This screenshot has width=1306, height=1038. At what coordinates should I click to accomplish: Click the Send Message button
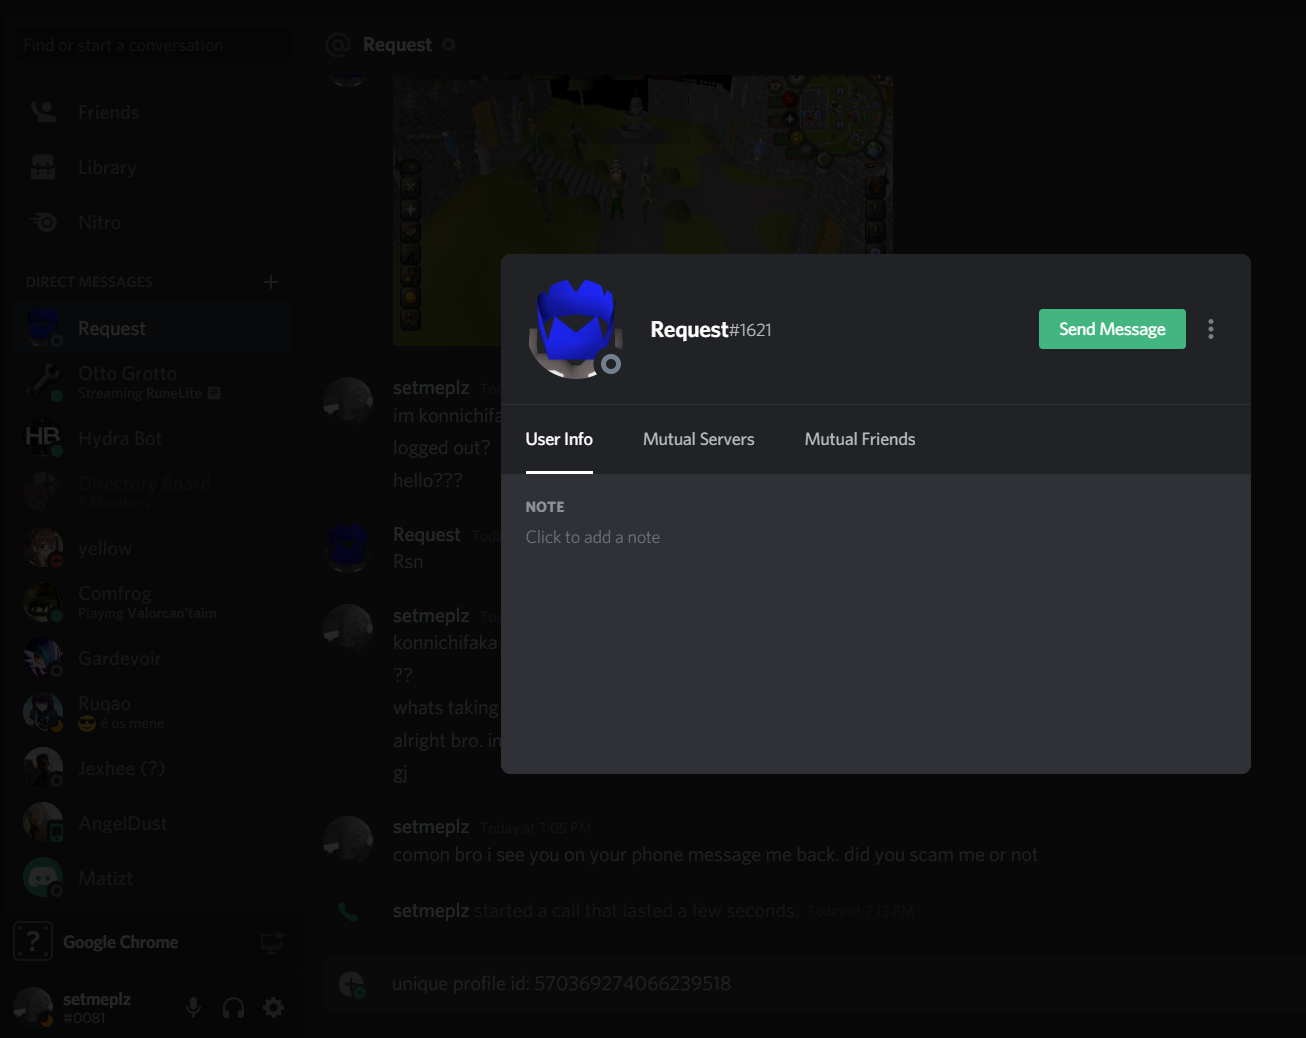point(1112,329)
